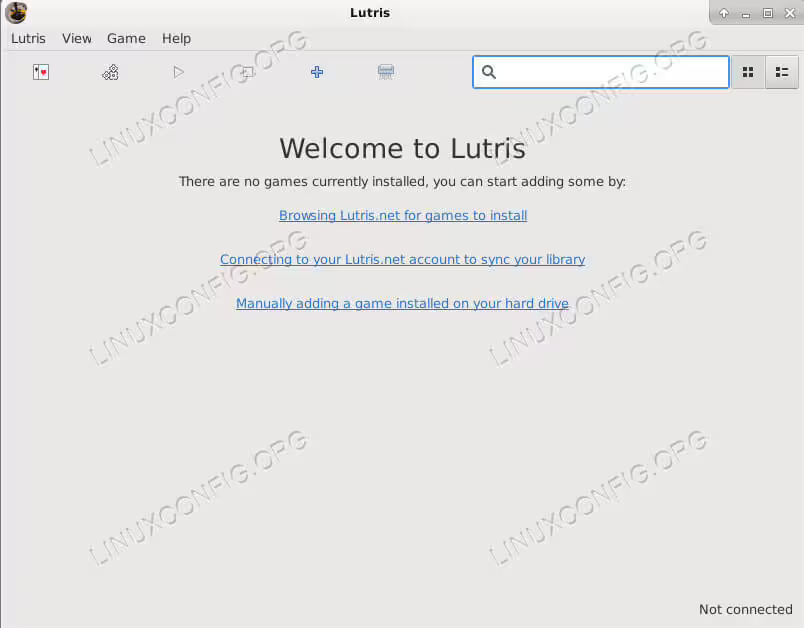
Task: Click Manually adding a game link
Action: click(x=402, y=303)
